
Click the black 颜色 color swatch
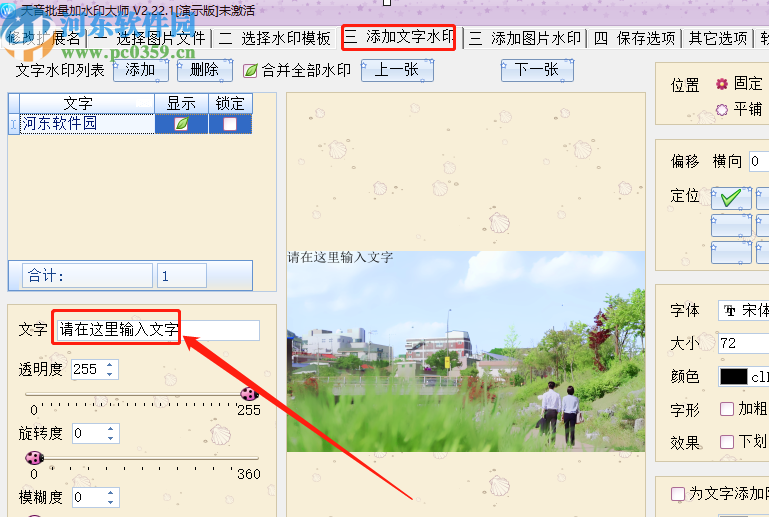coord(734,377)
